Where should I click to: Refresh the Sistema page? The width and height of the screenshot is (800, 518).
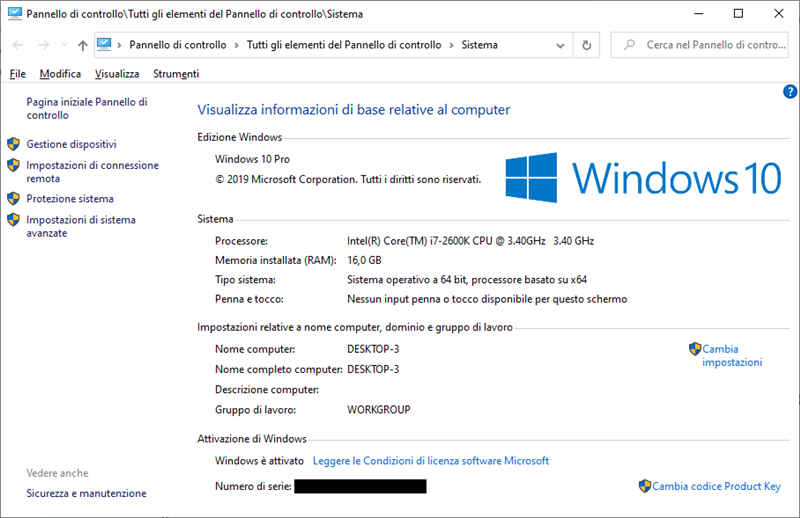587,45
